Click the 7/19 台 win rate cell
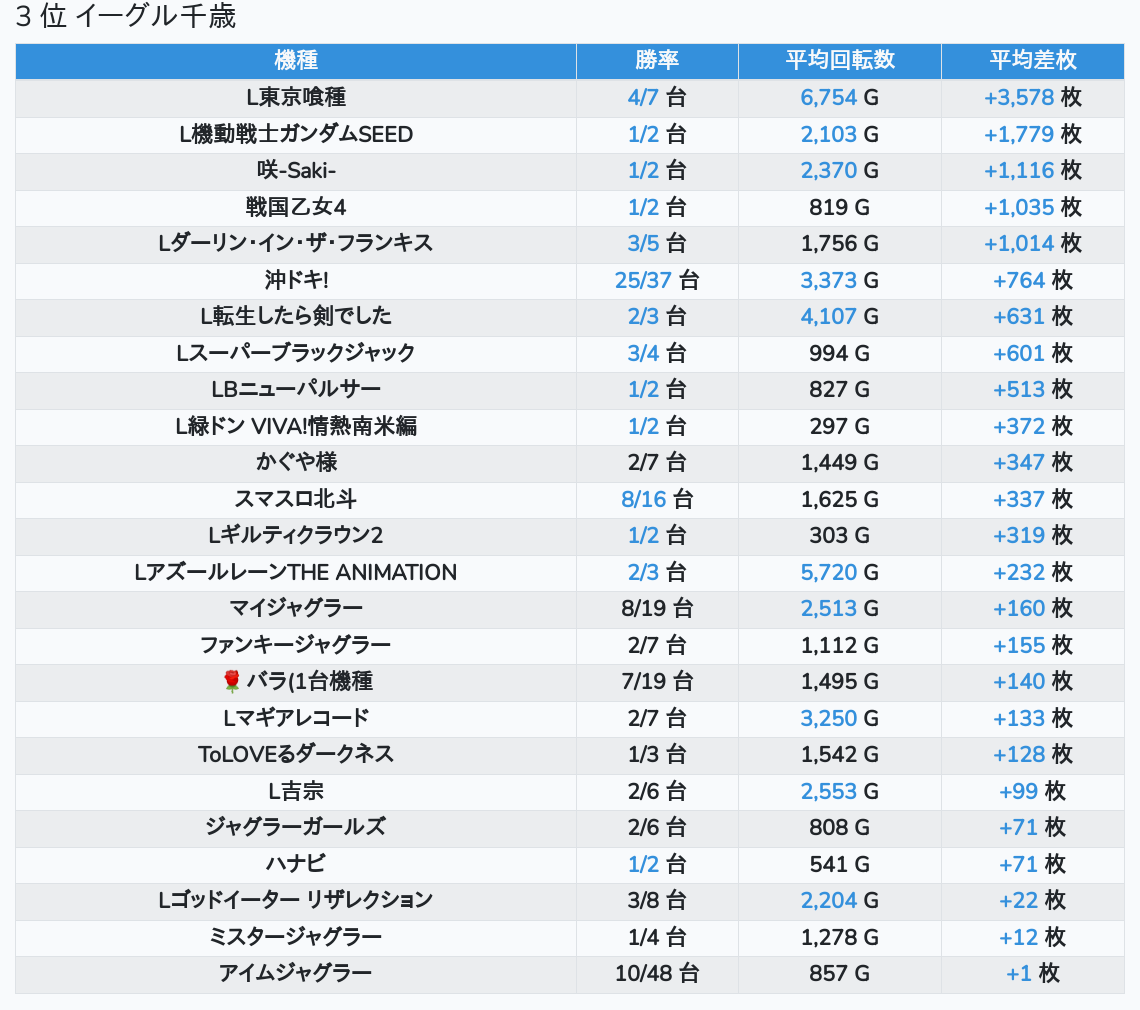This screenshot has width=1140, height=1010. 657,681
